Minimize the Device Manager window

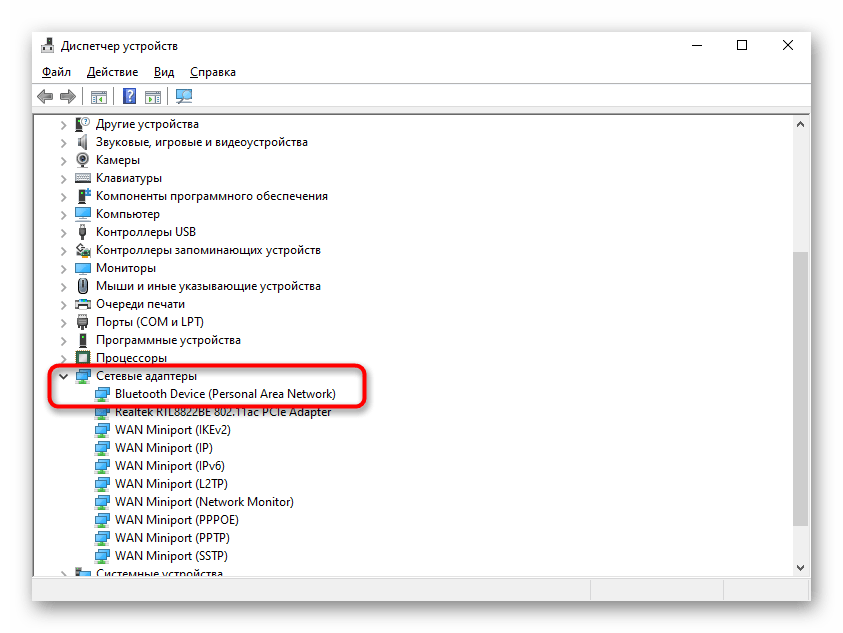click(697, 46)
